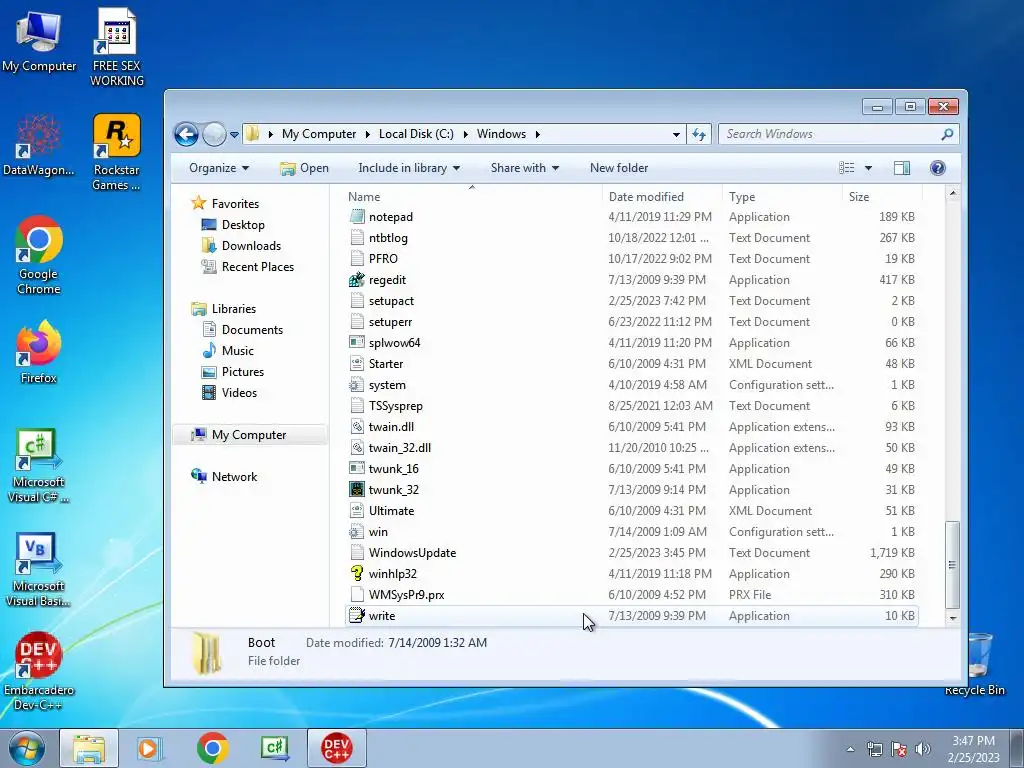Screen dimensions: 1024x768
Task: Click the file list vertical scrollbar thumb
Action: point(953,564)
